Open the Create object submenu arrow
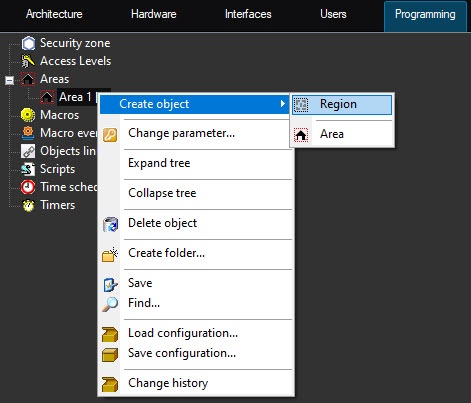This screenshot has width=471, height=403. (283, 104)
